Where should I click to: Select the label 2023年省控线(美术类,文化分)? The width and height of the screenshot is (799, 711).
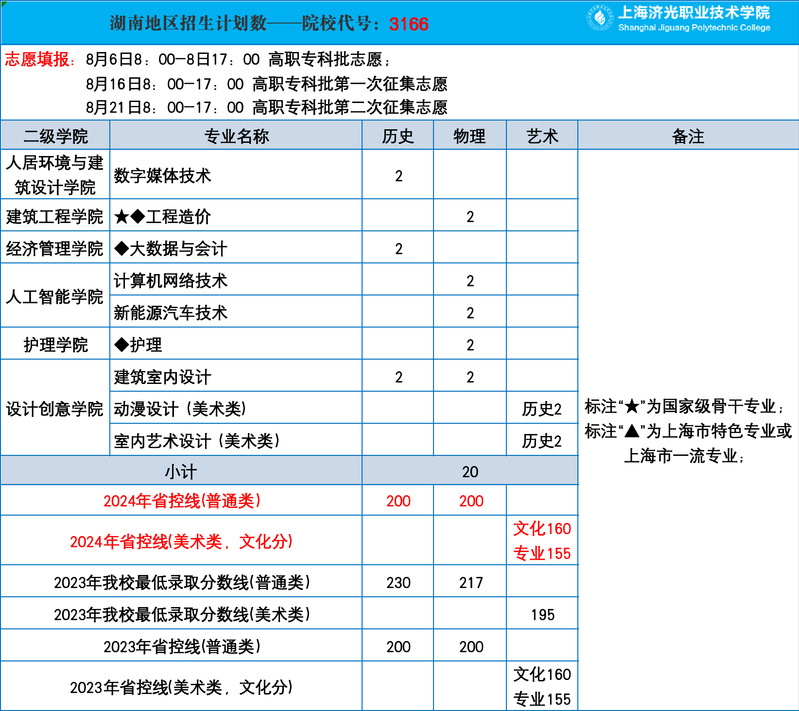tap(181, 687)
